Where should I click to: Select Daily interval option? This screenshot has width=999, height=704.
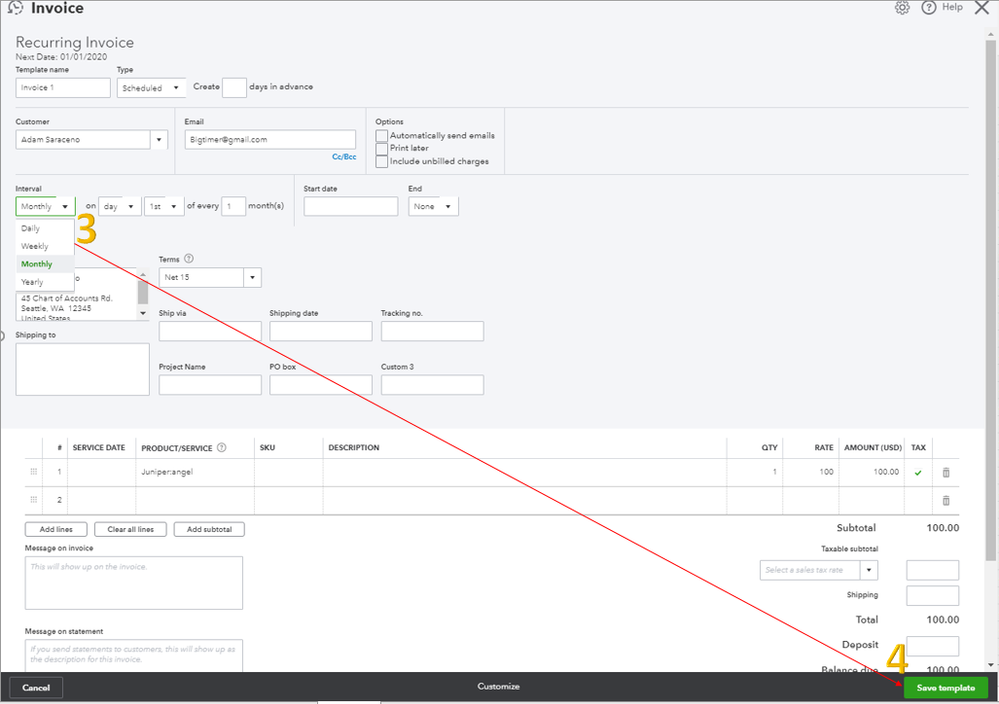click(x=45, y=228)
